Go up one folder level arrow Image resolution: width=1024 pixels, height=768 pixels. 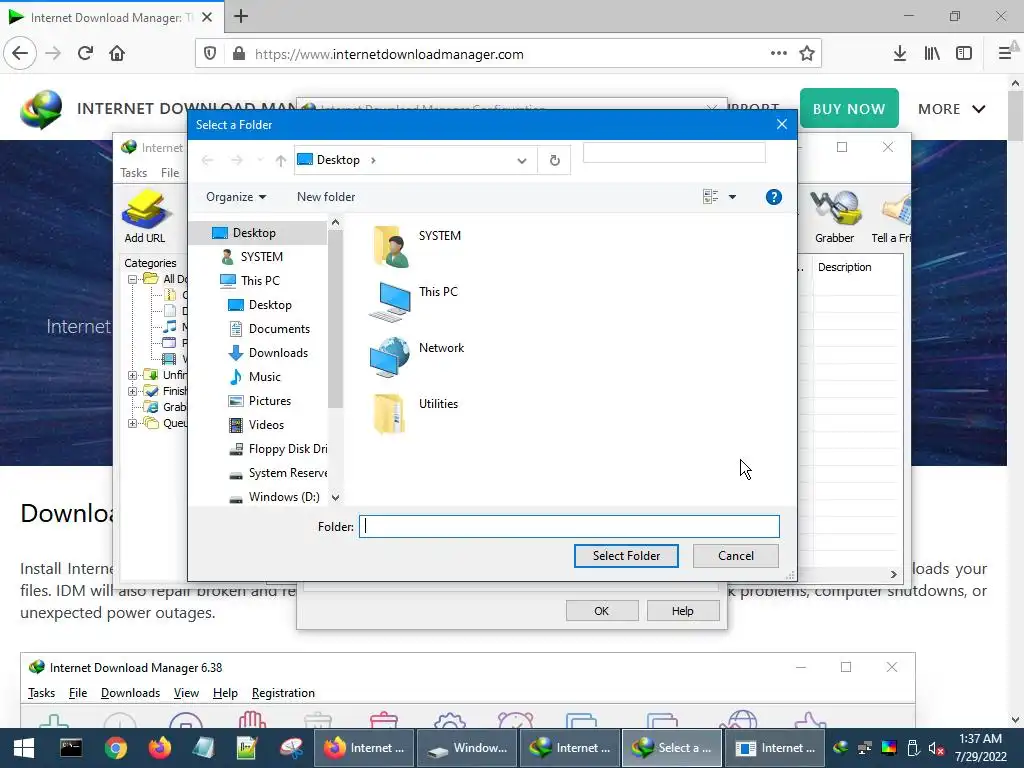pos(281,160)
